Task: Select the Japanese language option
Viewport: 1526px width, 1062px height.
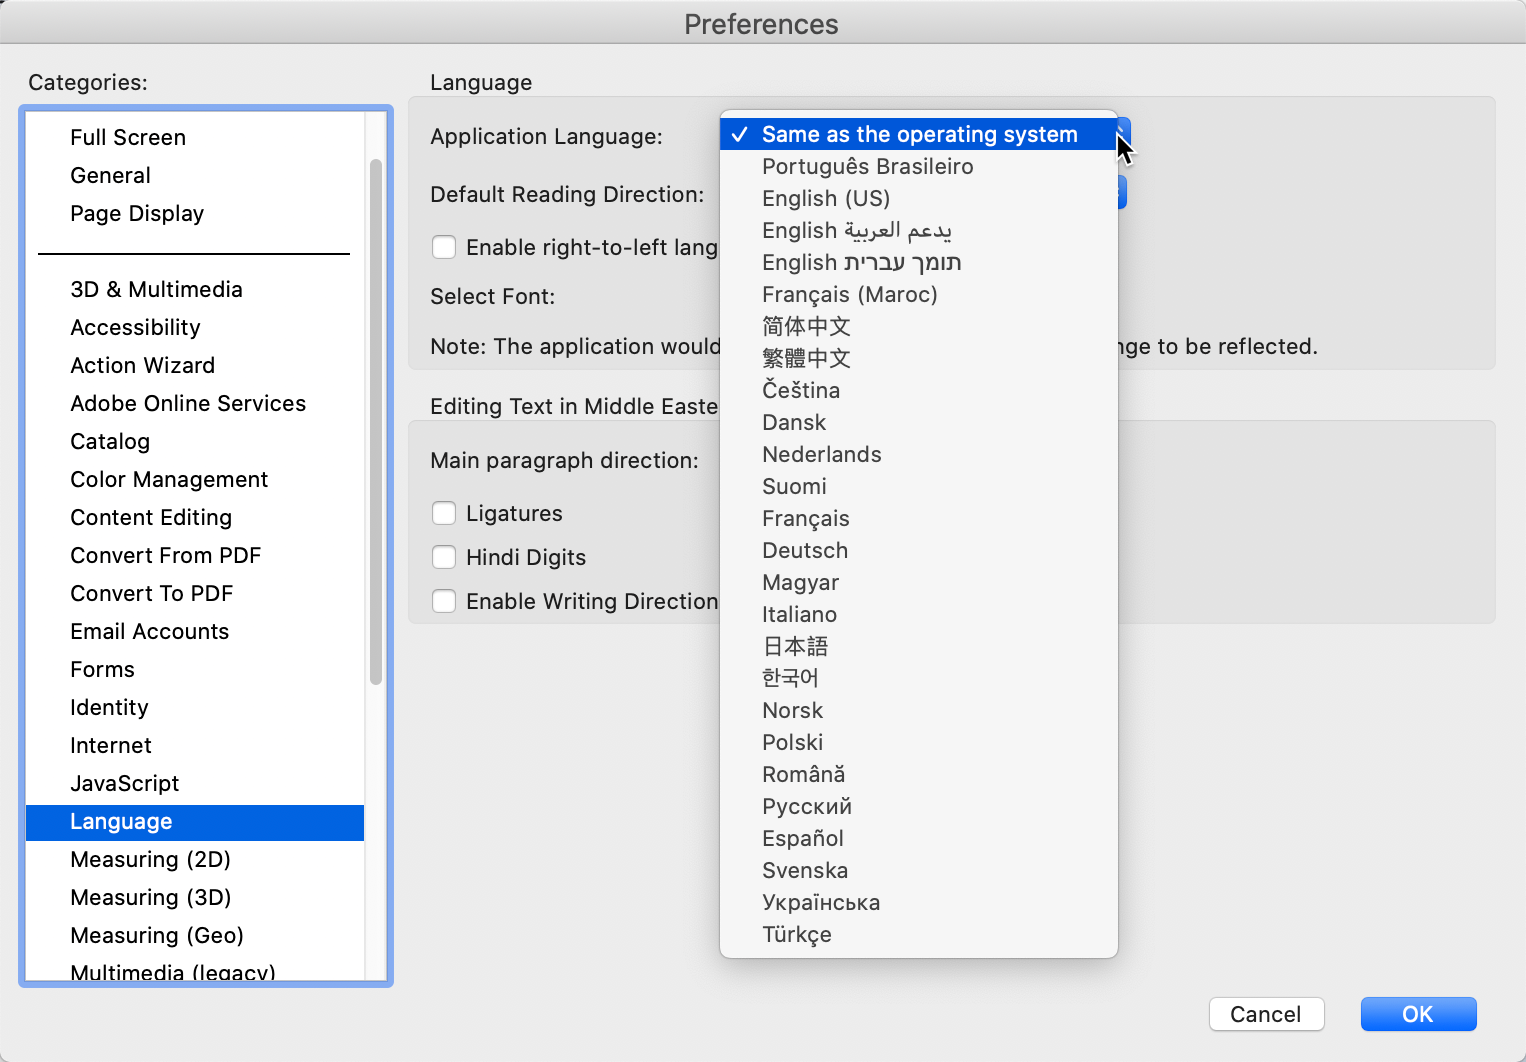Action: [794, 646]
